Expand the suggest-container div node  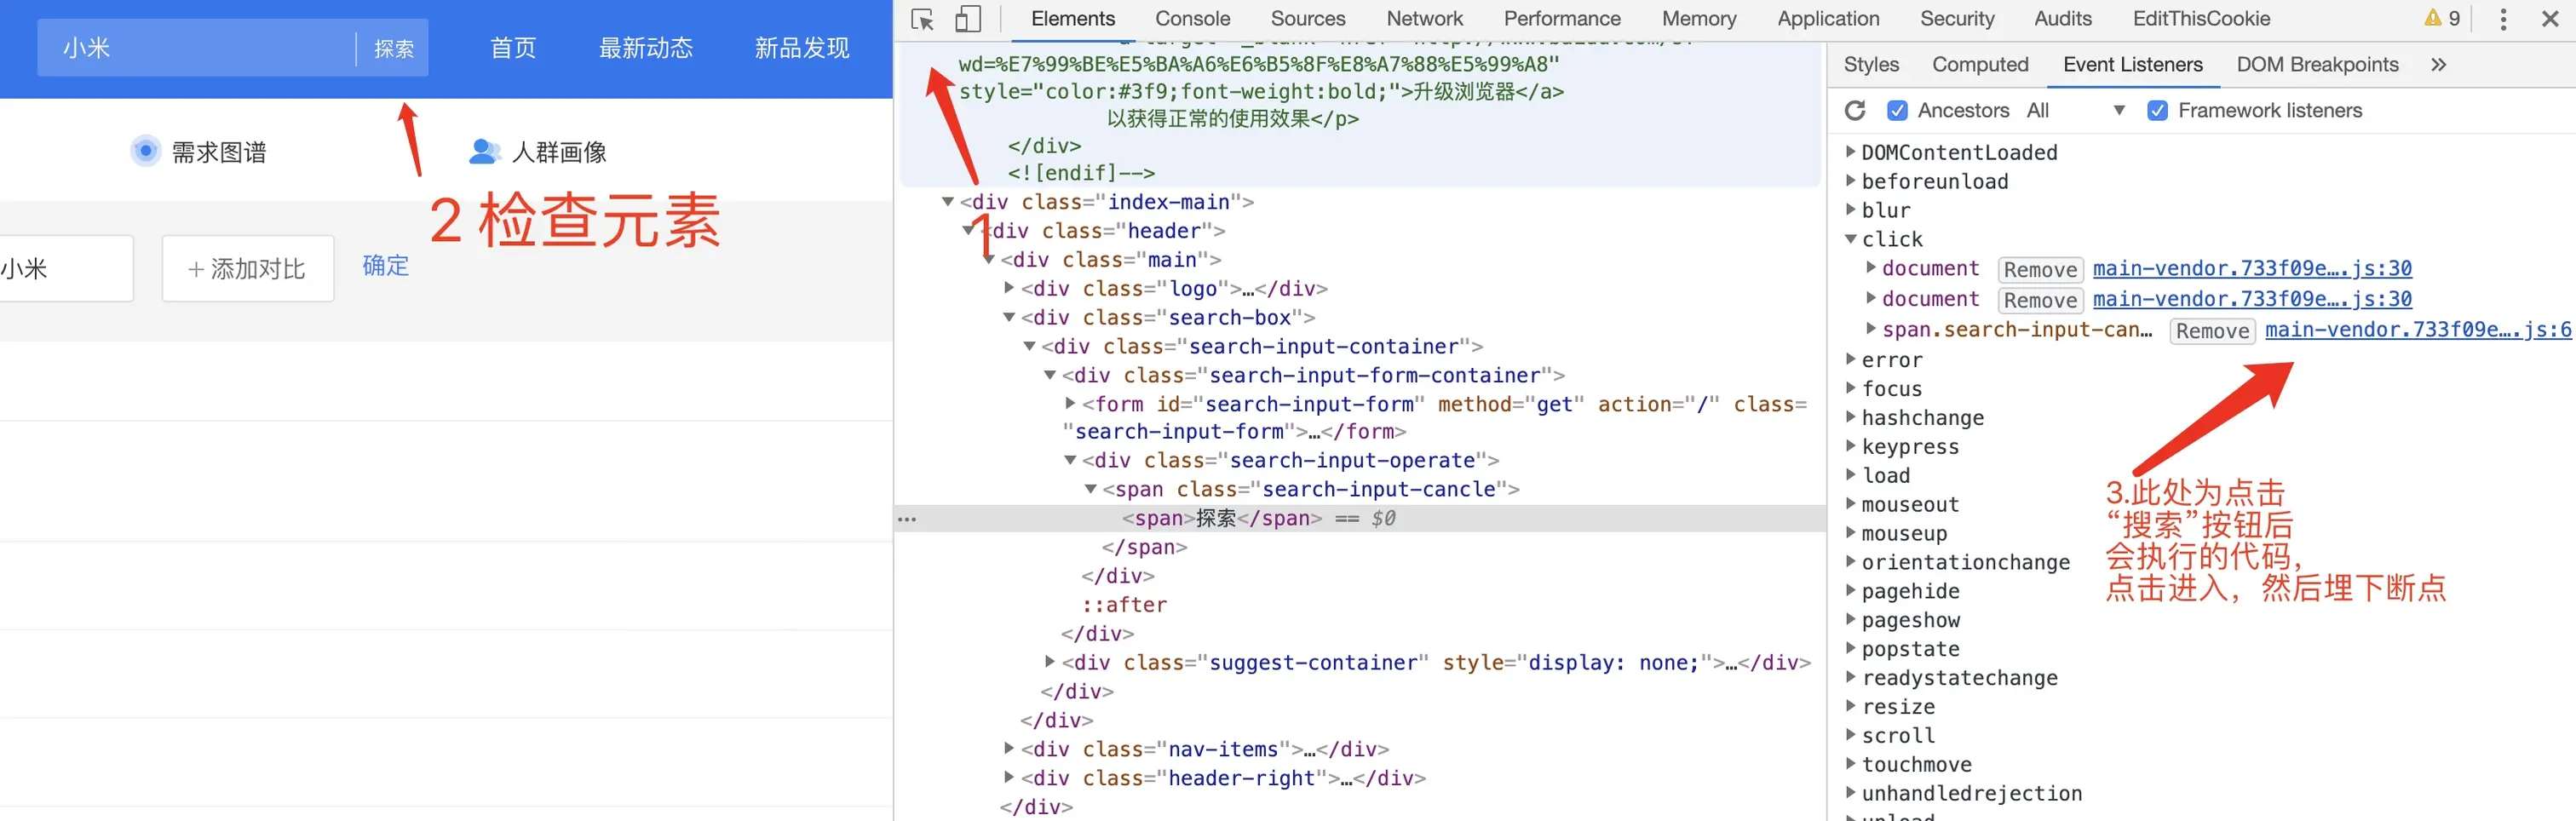point(1049,661)
